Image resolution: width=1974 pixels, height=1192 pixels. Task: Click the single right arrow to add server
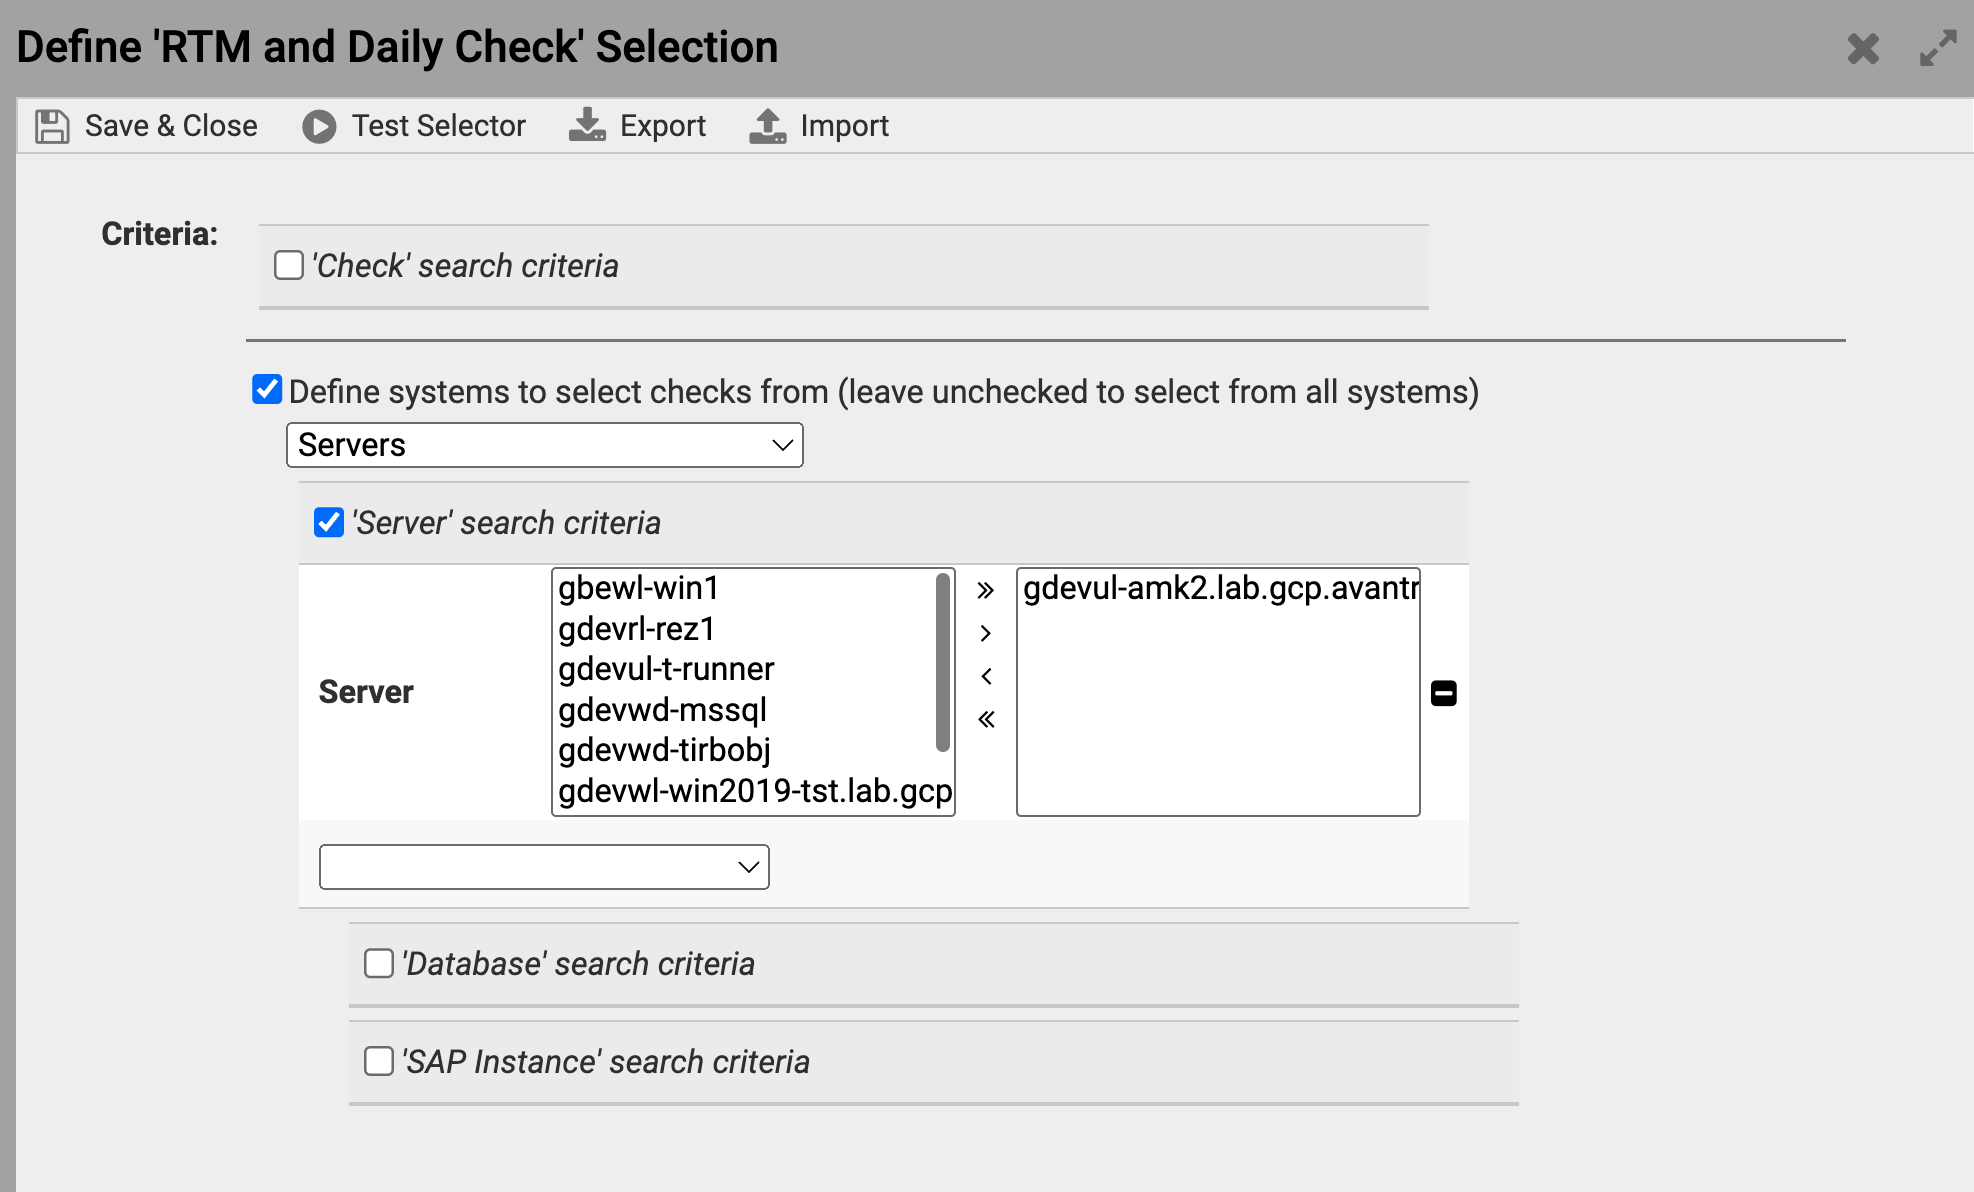click(987, 632)
